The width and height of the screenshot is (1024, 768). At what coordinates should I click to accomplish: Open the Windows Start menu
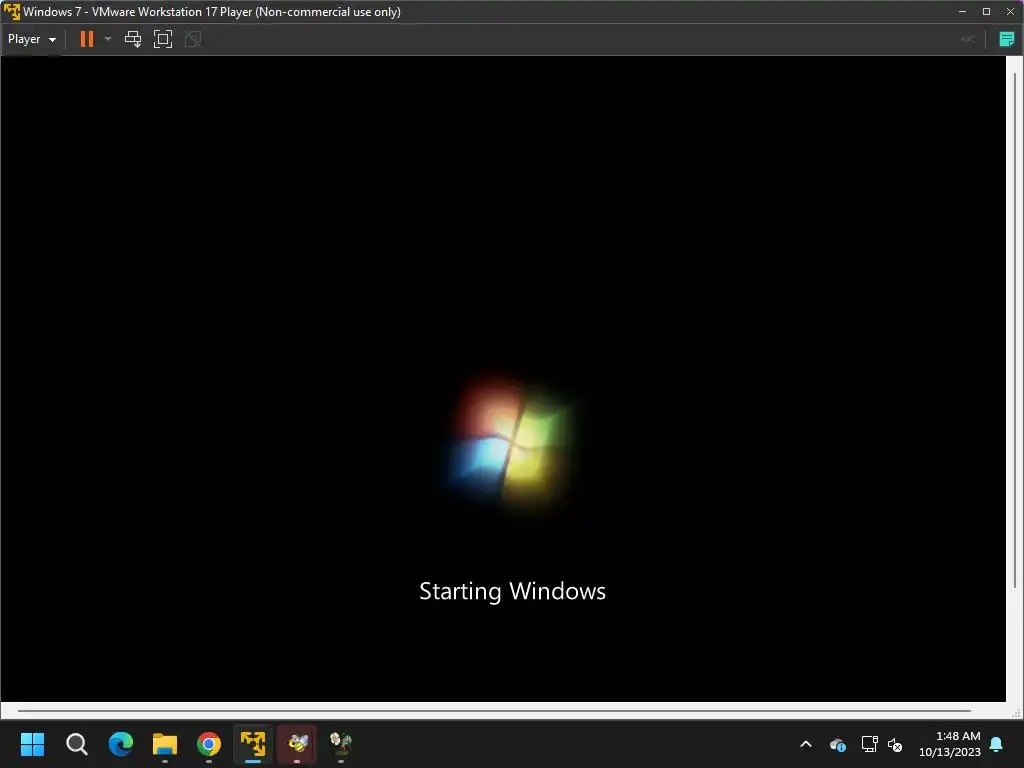coord(32,744)
